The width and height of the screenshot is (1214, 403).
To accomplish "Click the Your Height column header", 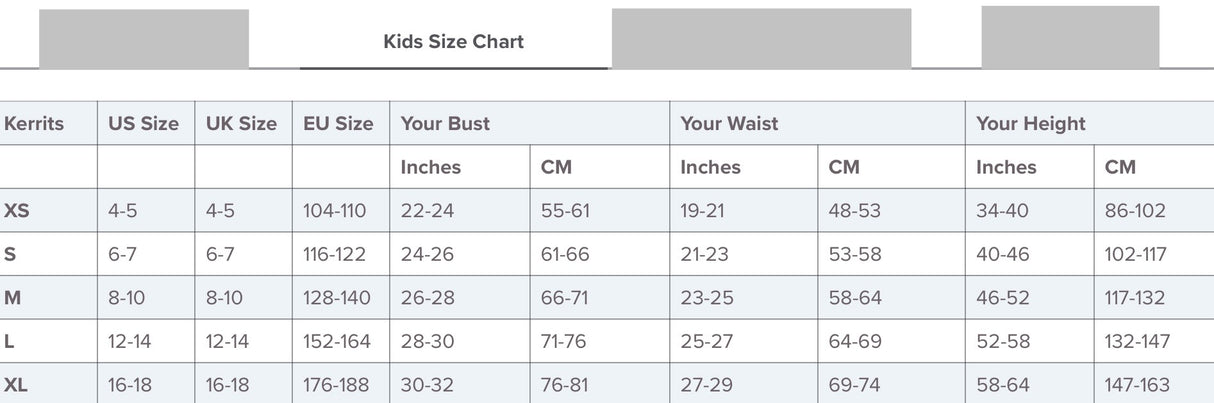I will click(1031, 124).
